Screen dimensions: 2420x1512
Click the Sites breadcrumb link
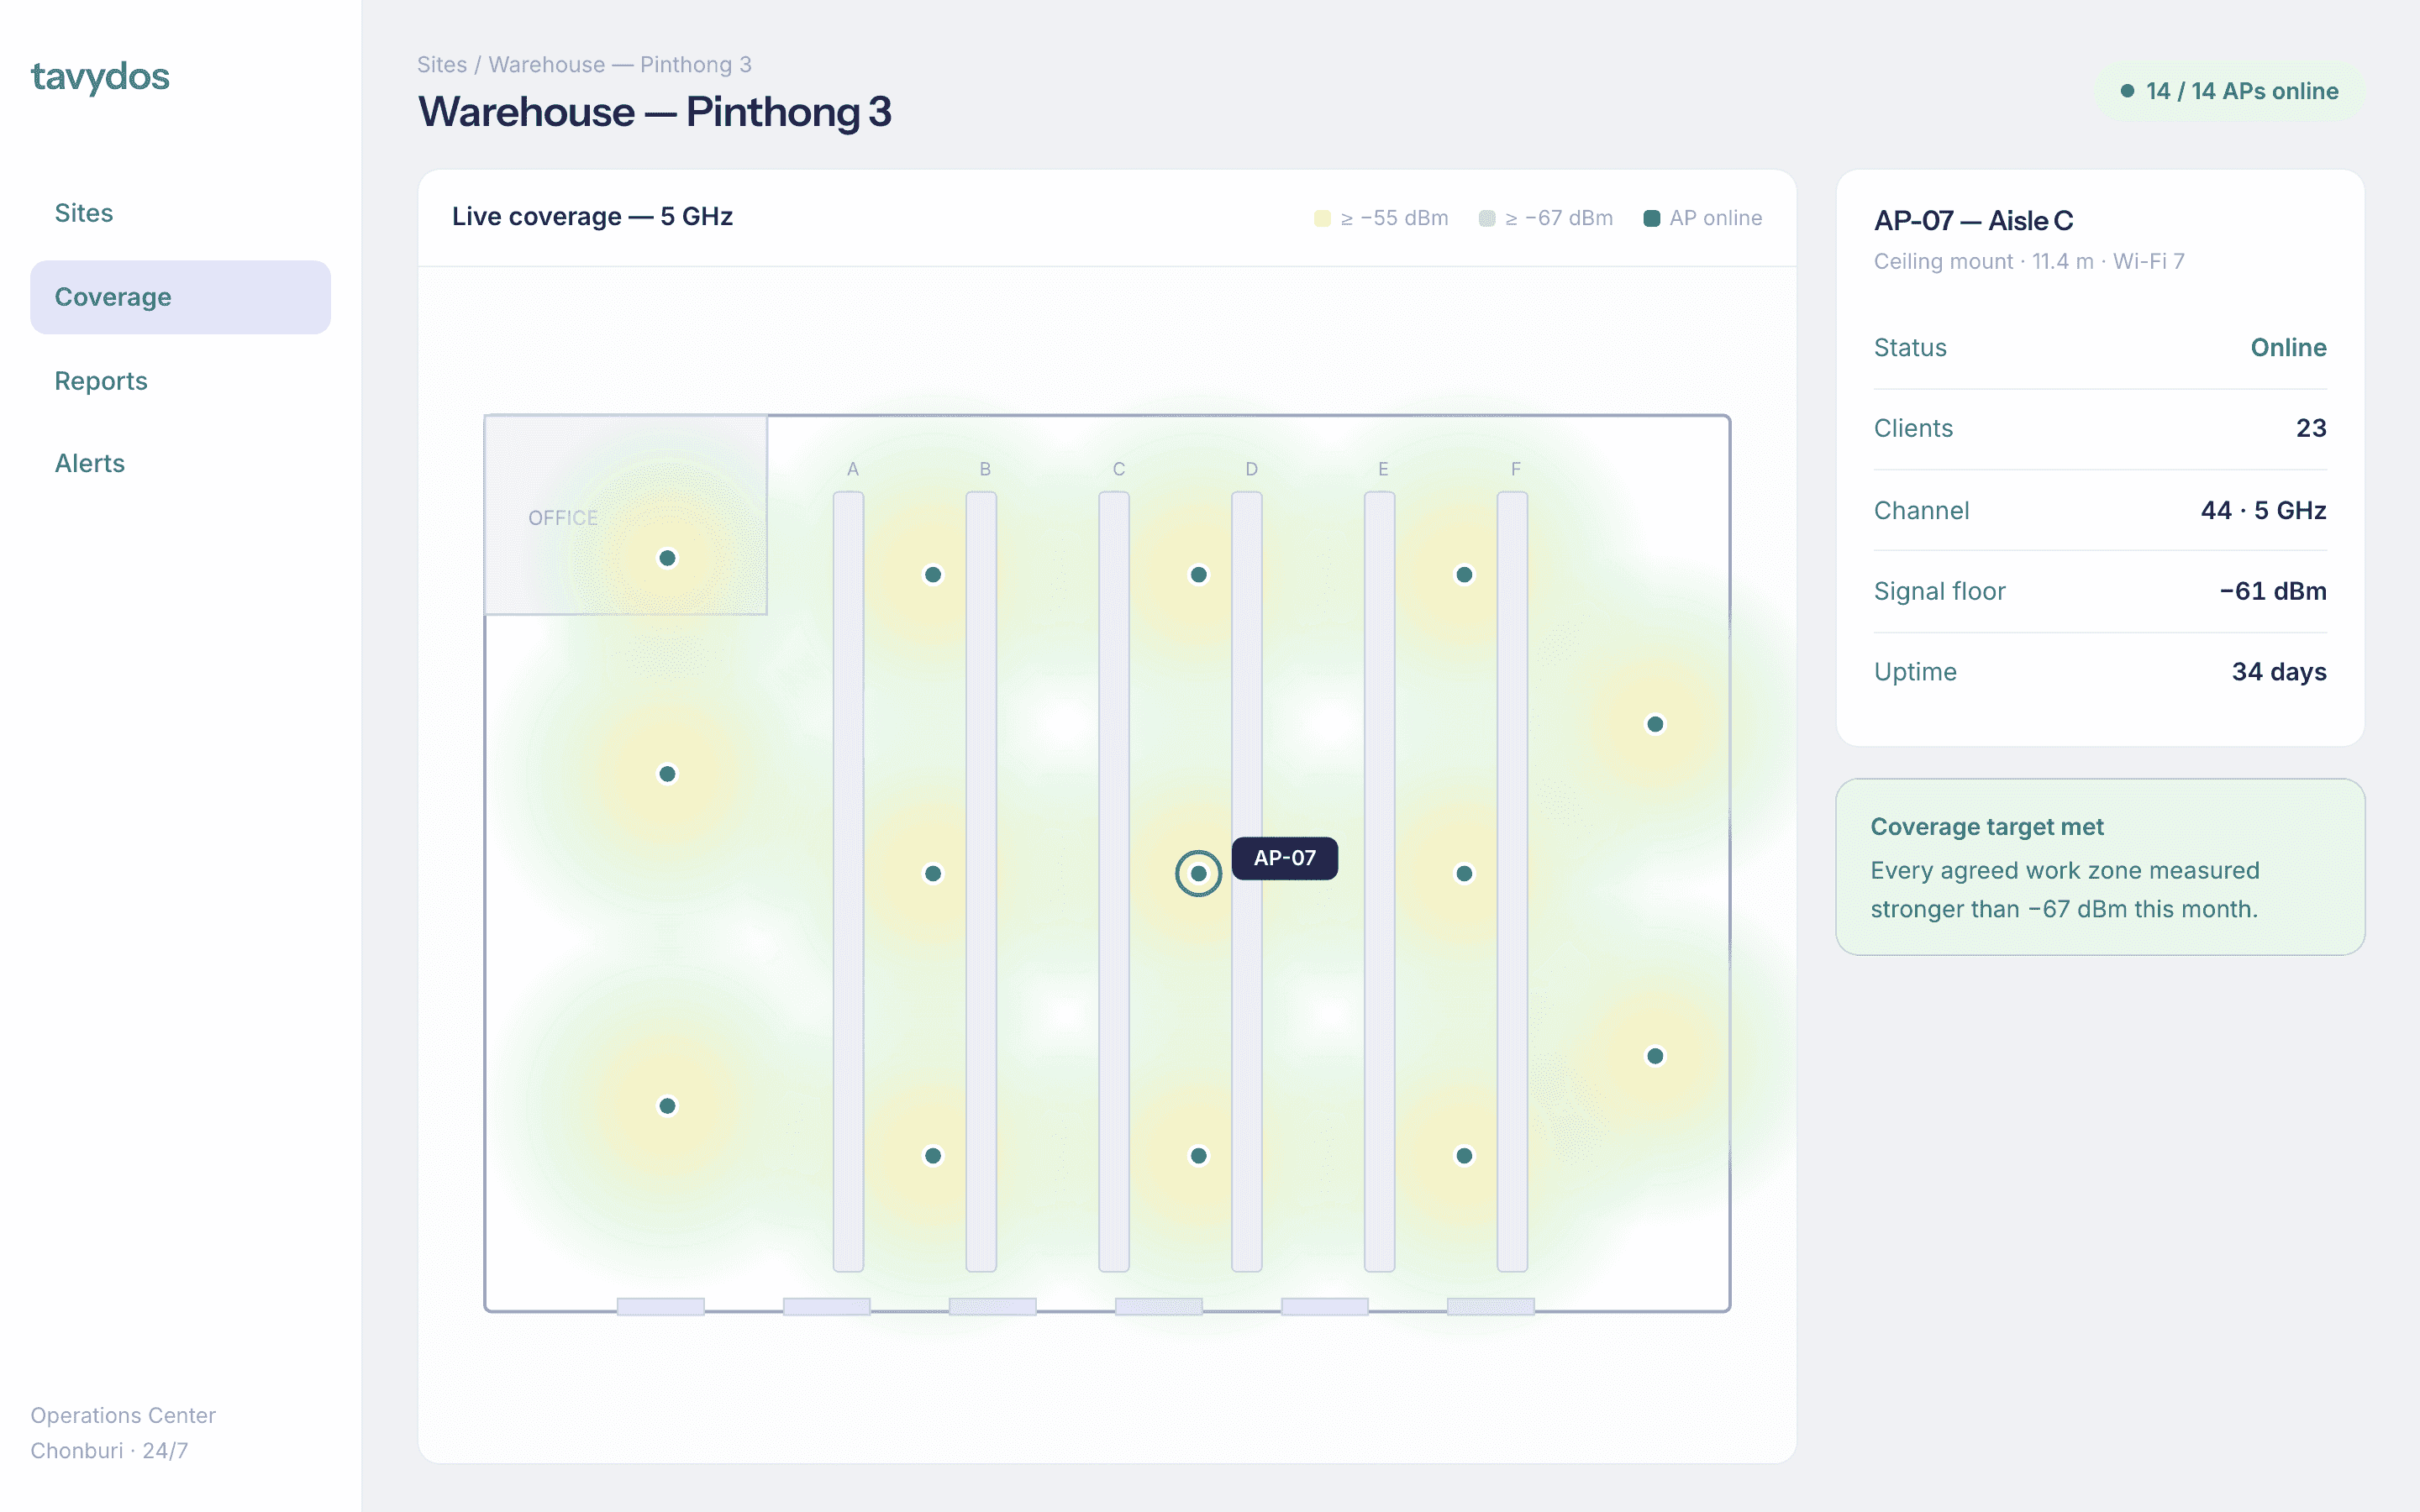tap(442, 64)
